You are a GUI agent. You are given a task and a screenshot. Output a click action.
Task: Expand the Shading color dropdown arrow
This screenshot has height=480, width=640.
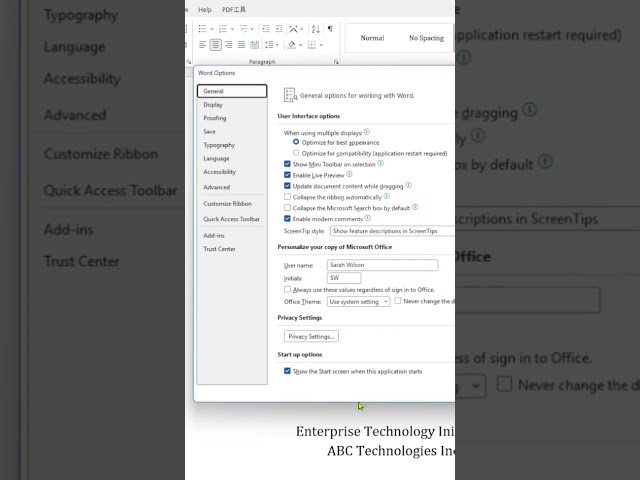[x=300, y=45]
